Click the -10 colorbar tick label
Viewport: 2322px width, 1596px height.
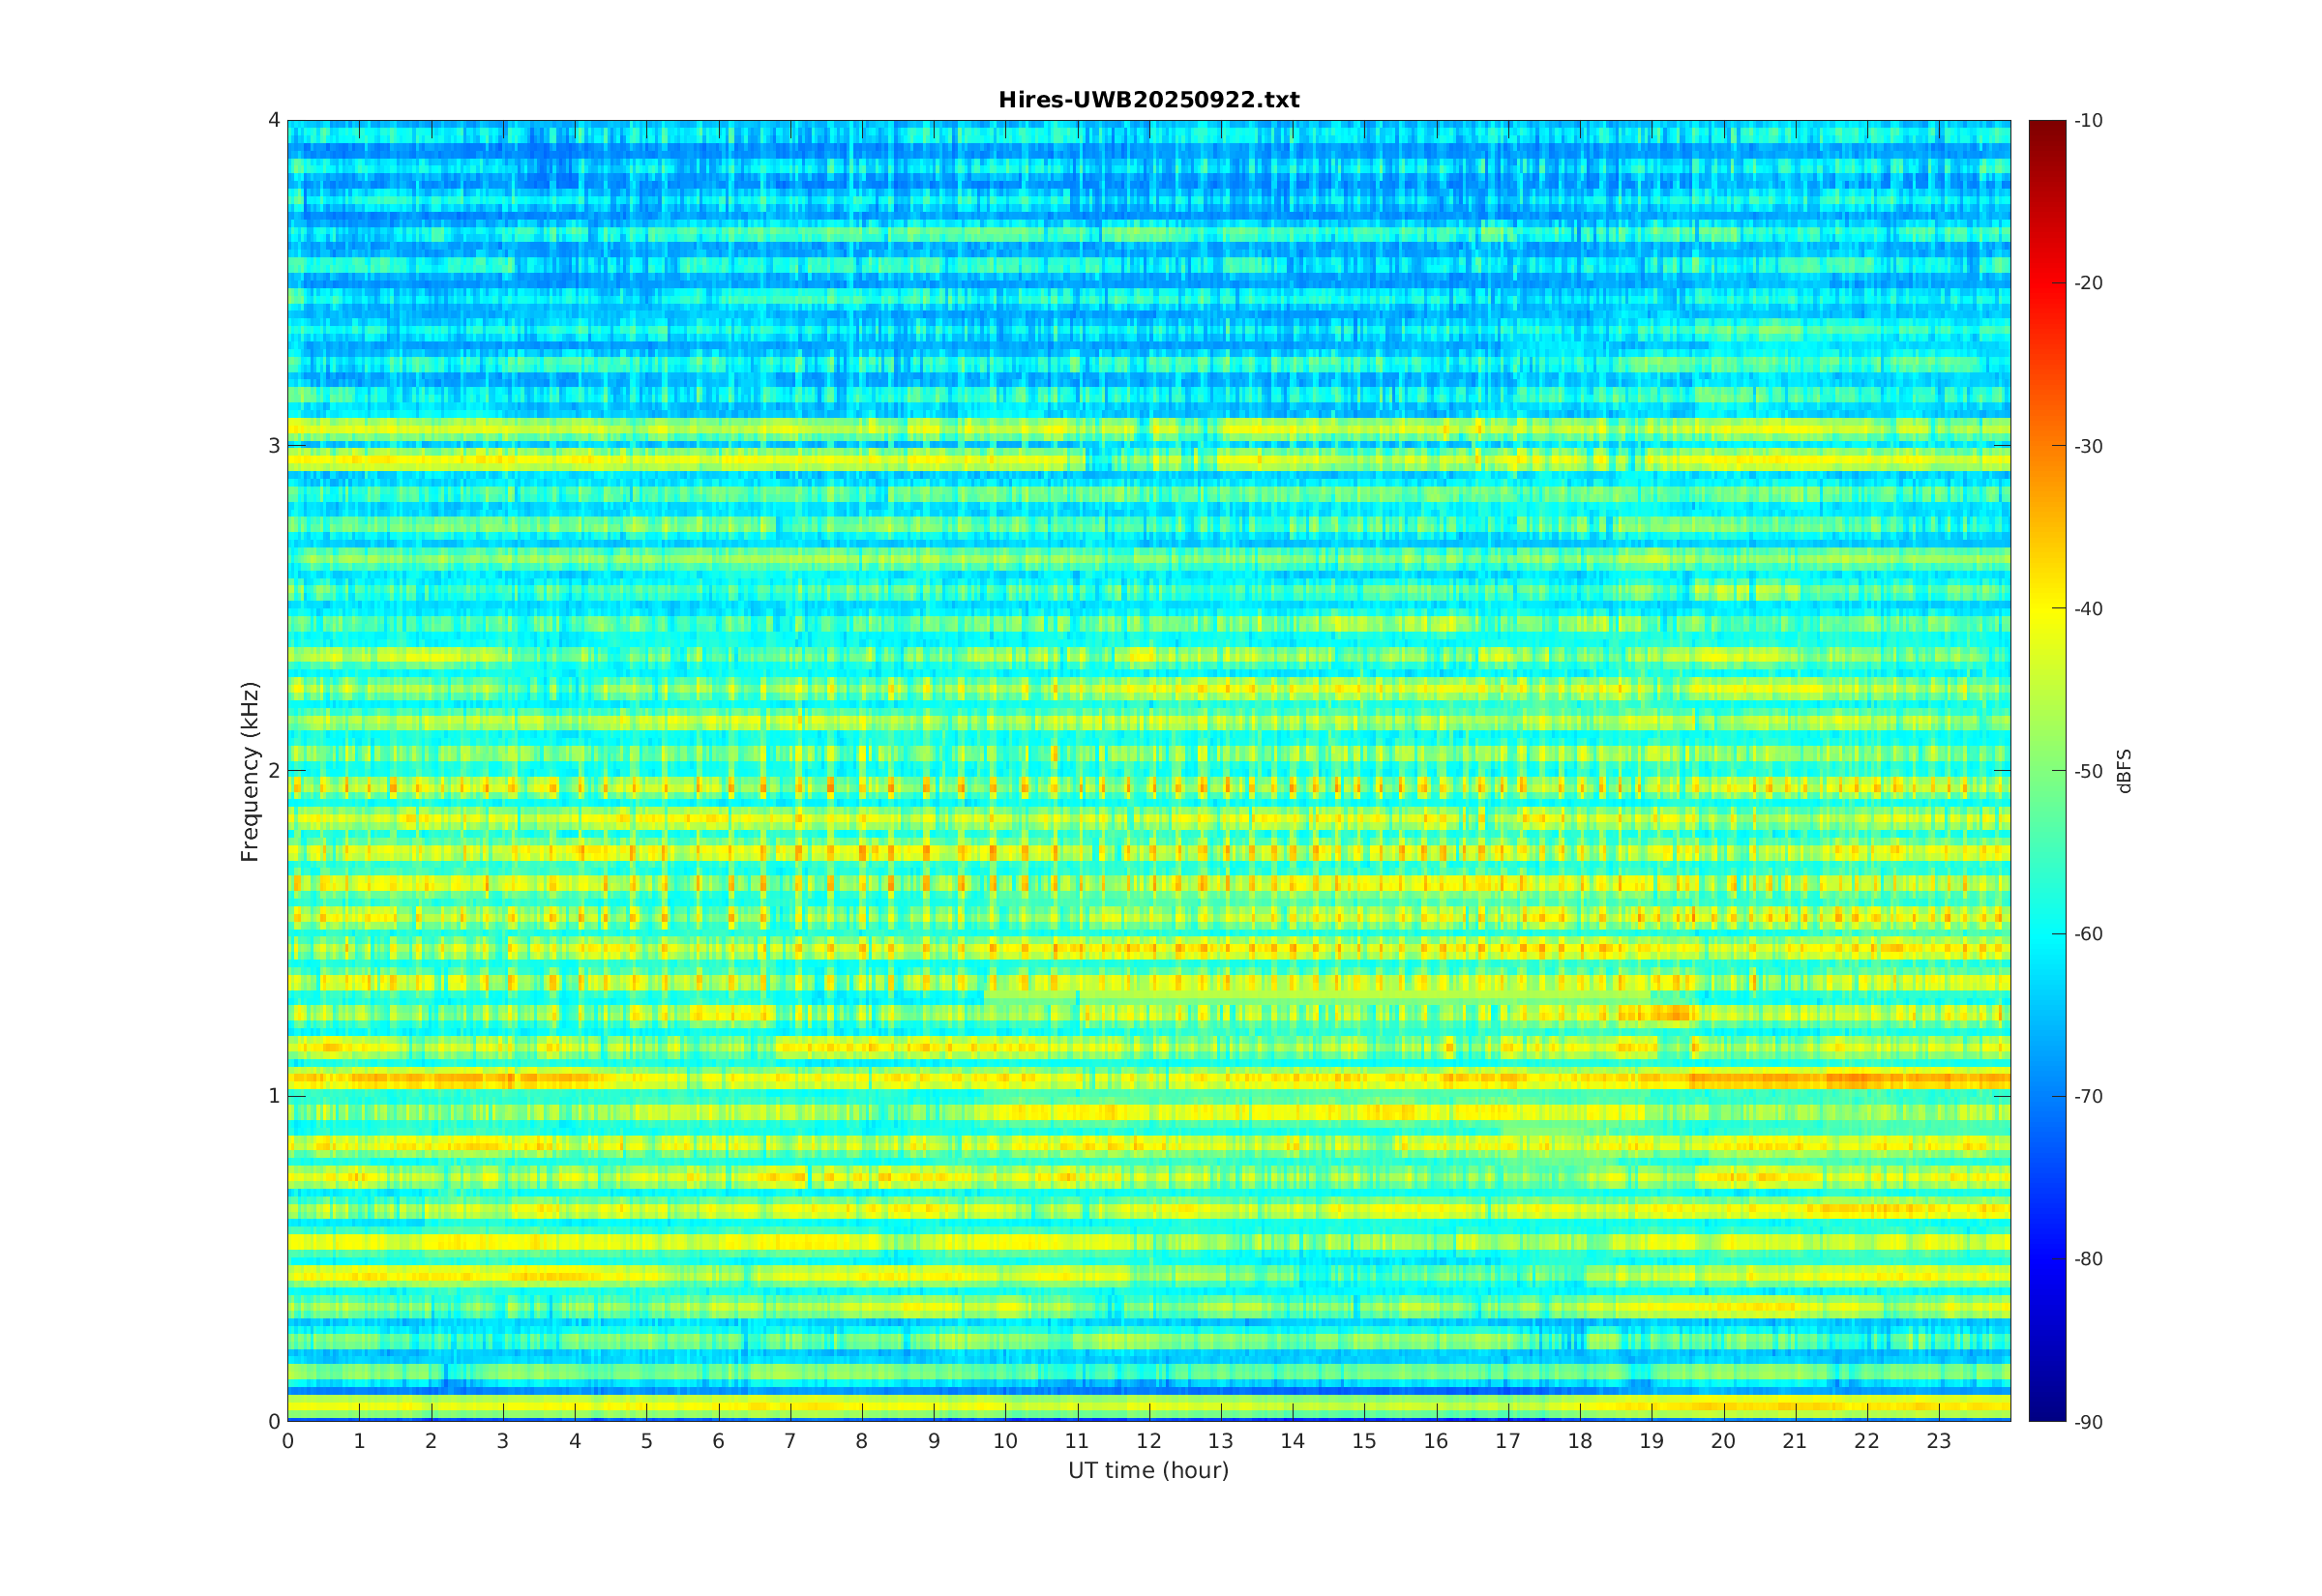pos(2088,121)
